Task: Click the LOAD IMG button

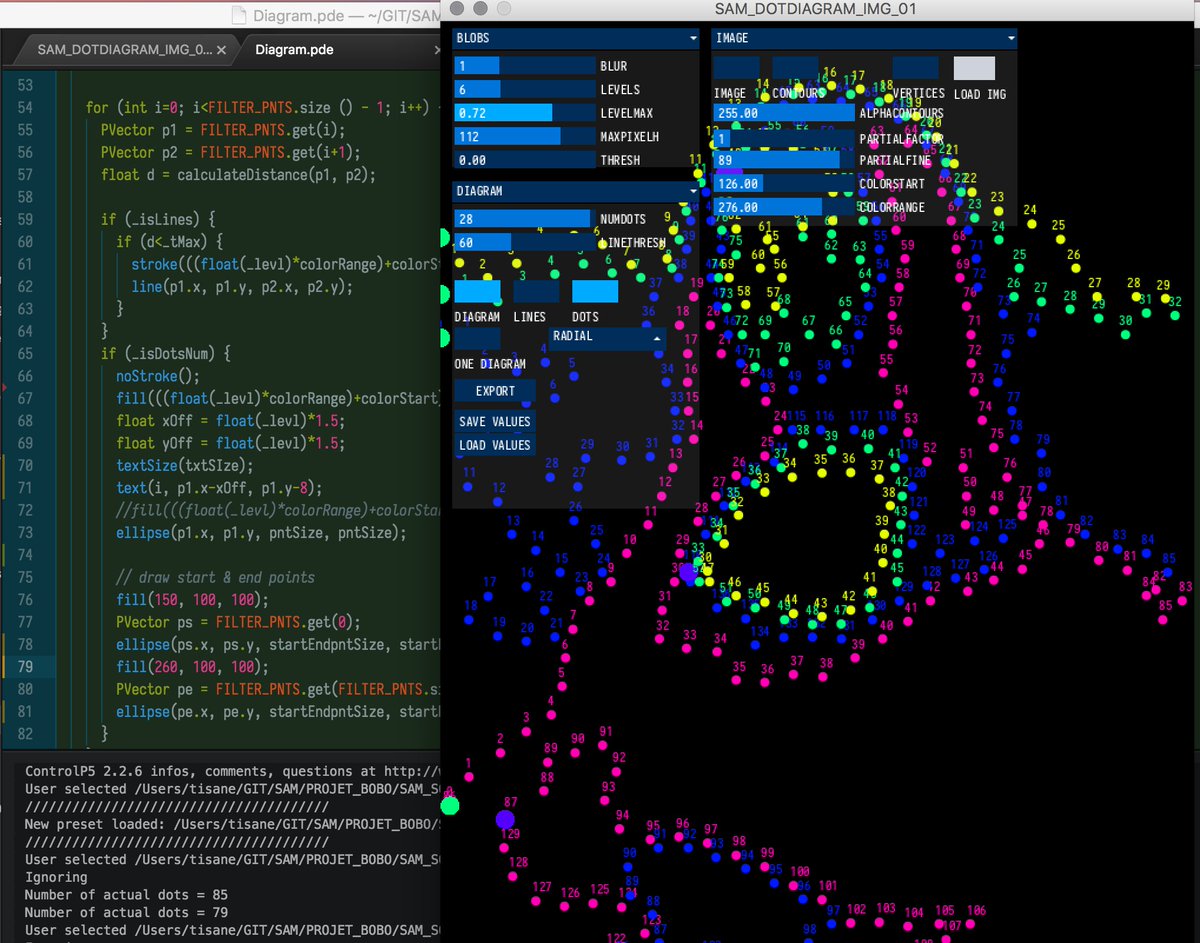Action: (x=975, y=68)
